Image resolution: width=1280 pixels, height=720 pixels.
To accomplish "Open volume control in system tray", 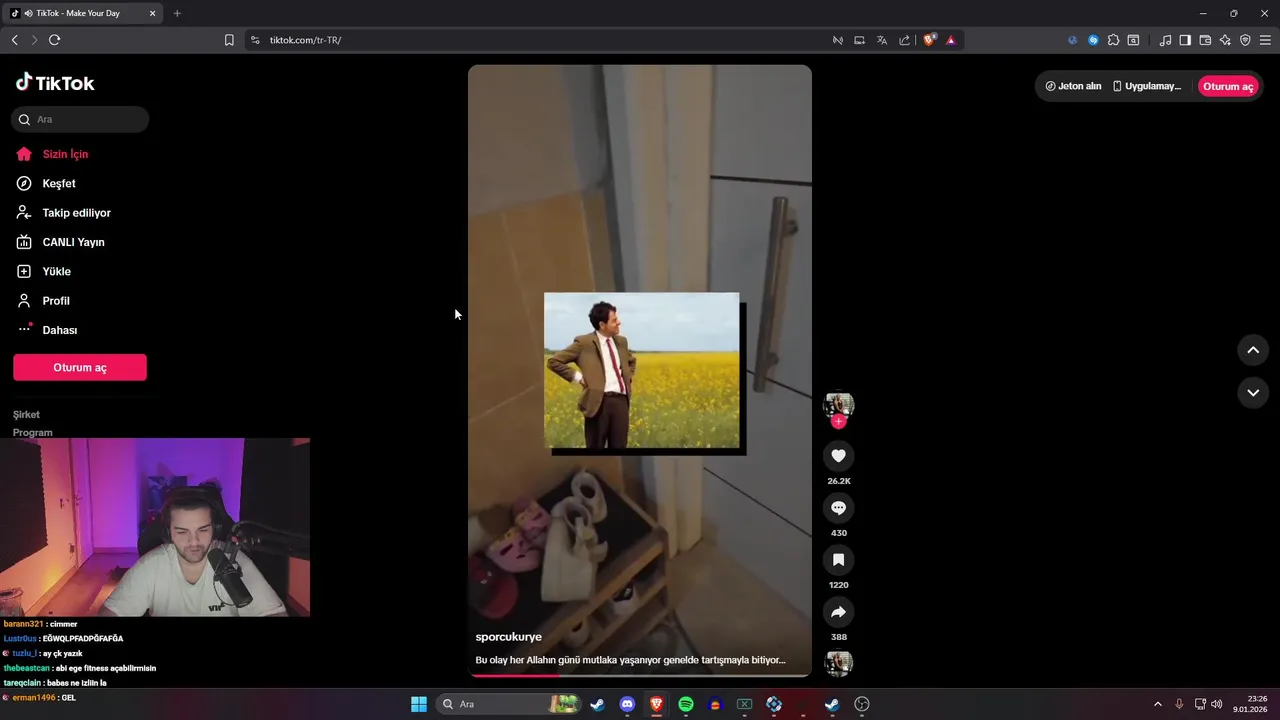I will point(1216,704).
